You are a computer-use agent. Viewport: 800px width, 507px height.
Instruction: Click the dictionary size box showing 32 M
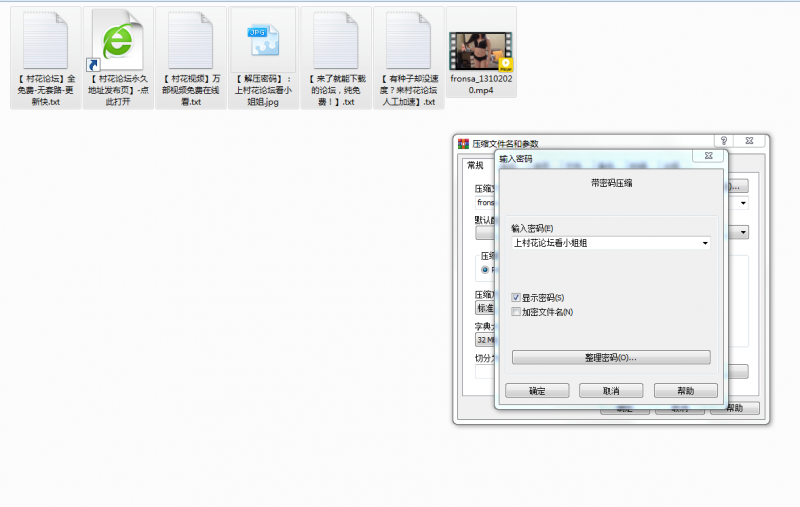click(485, 340)
